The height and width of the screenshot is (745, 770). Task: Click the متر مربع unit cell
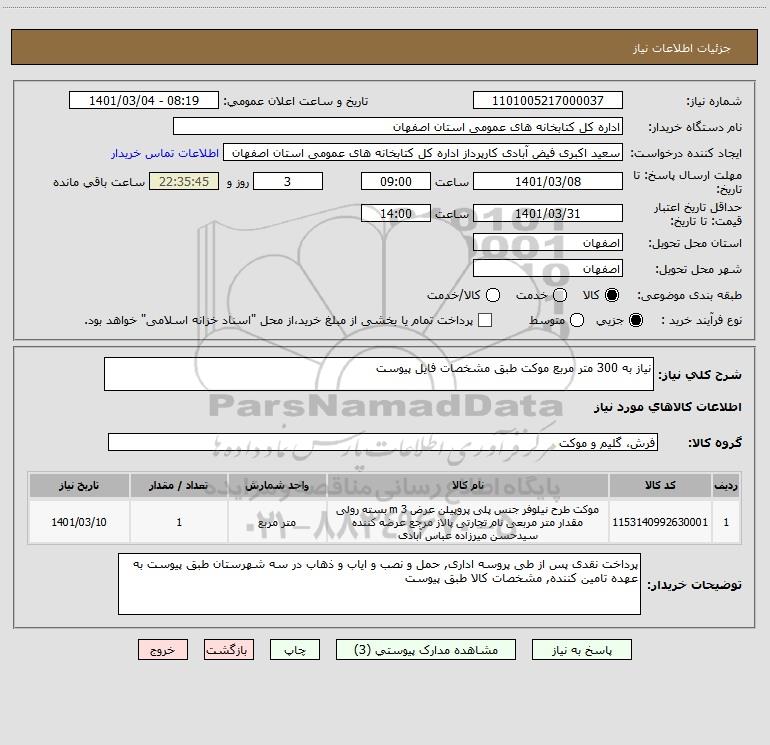(277, 522)
